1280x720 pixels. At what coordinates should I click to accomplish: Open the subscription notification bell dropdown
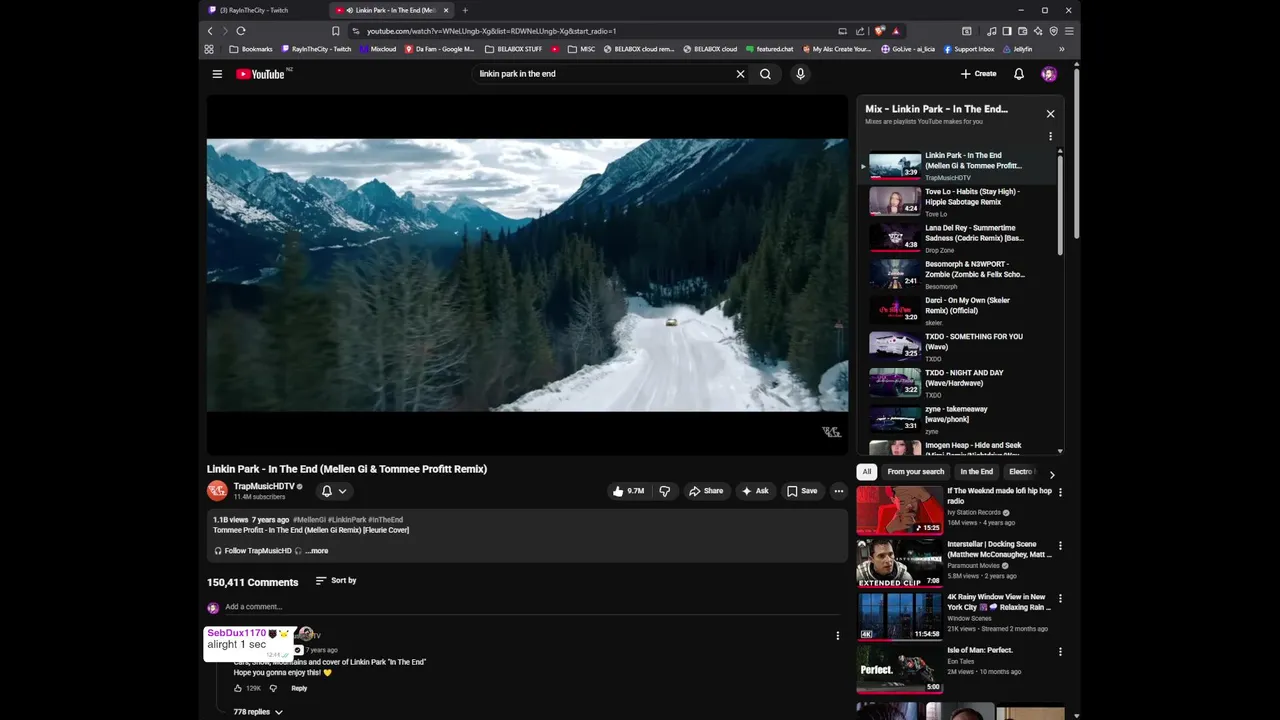[334, 491]
